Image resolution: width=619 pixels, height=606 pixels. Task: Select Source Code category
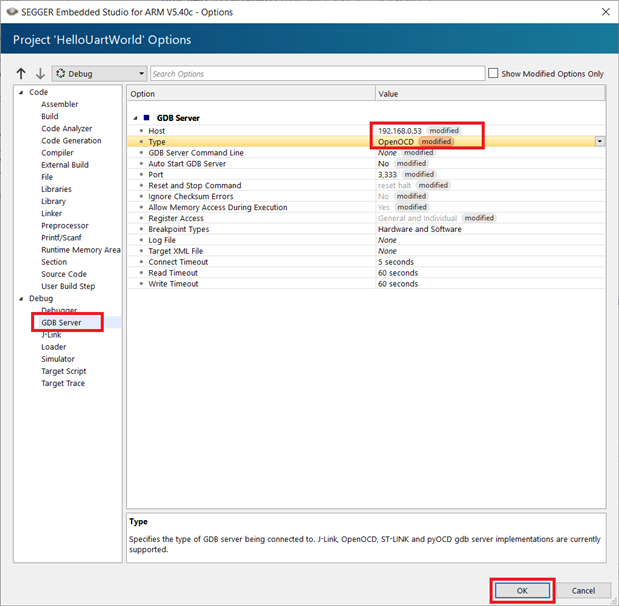(x=64, y=274)
